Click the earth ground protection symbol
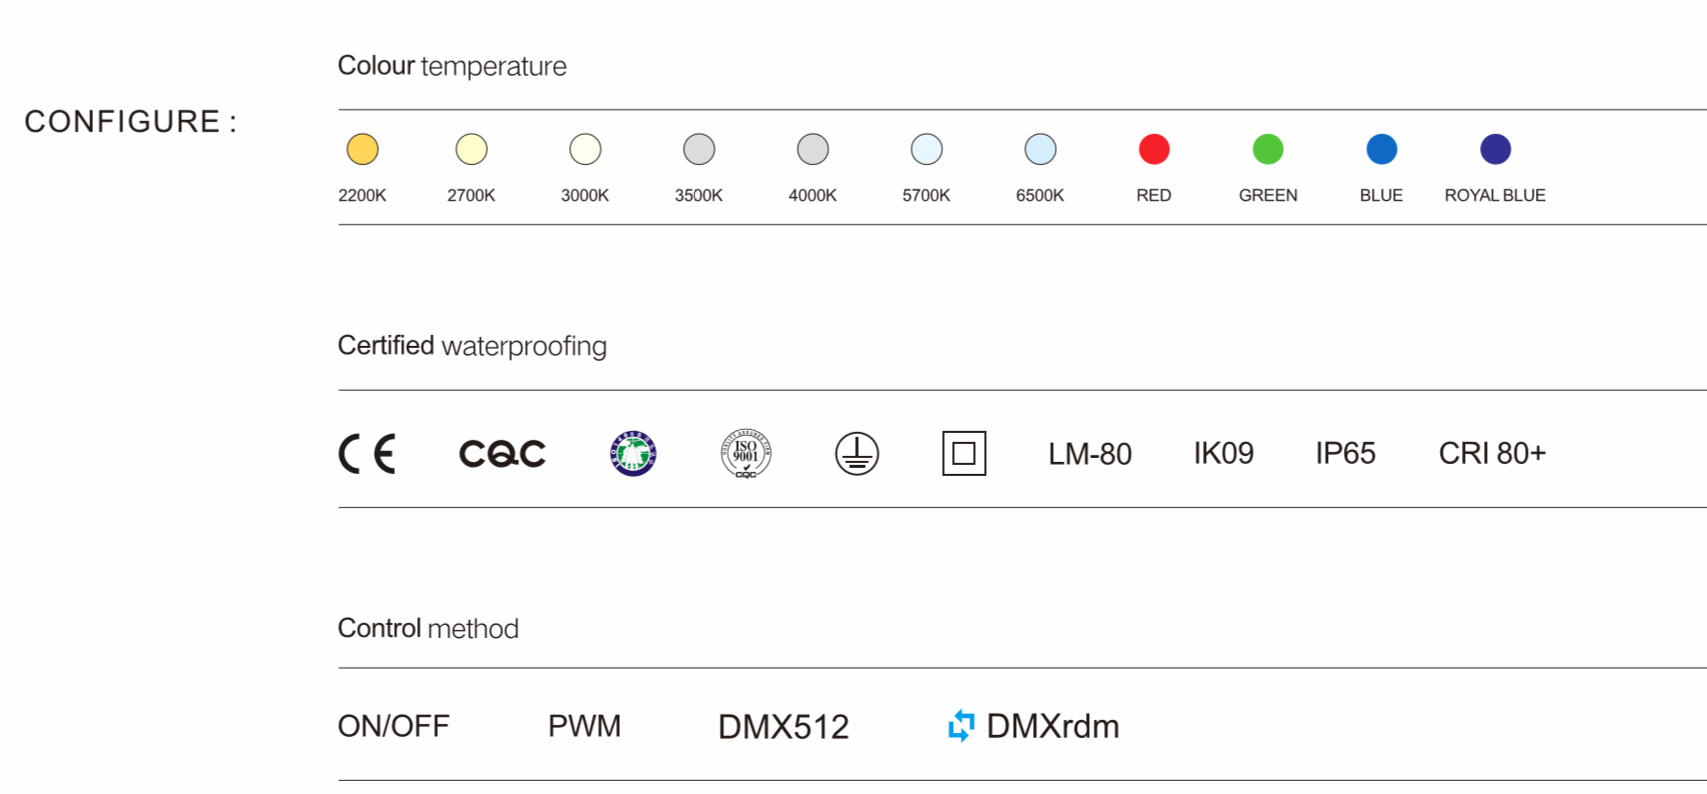1707x794 pixels. click(x=857, y=454)
